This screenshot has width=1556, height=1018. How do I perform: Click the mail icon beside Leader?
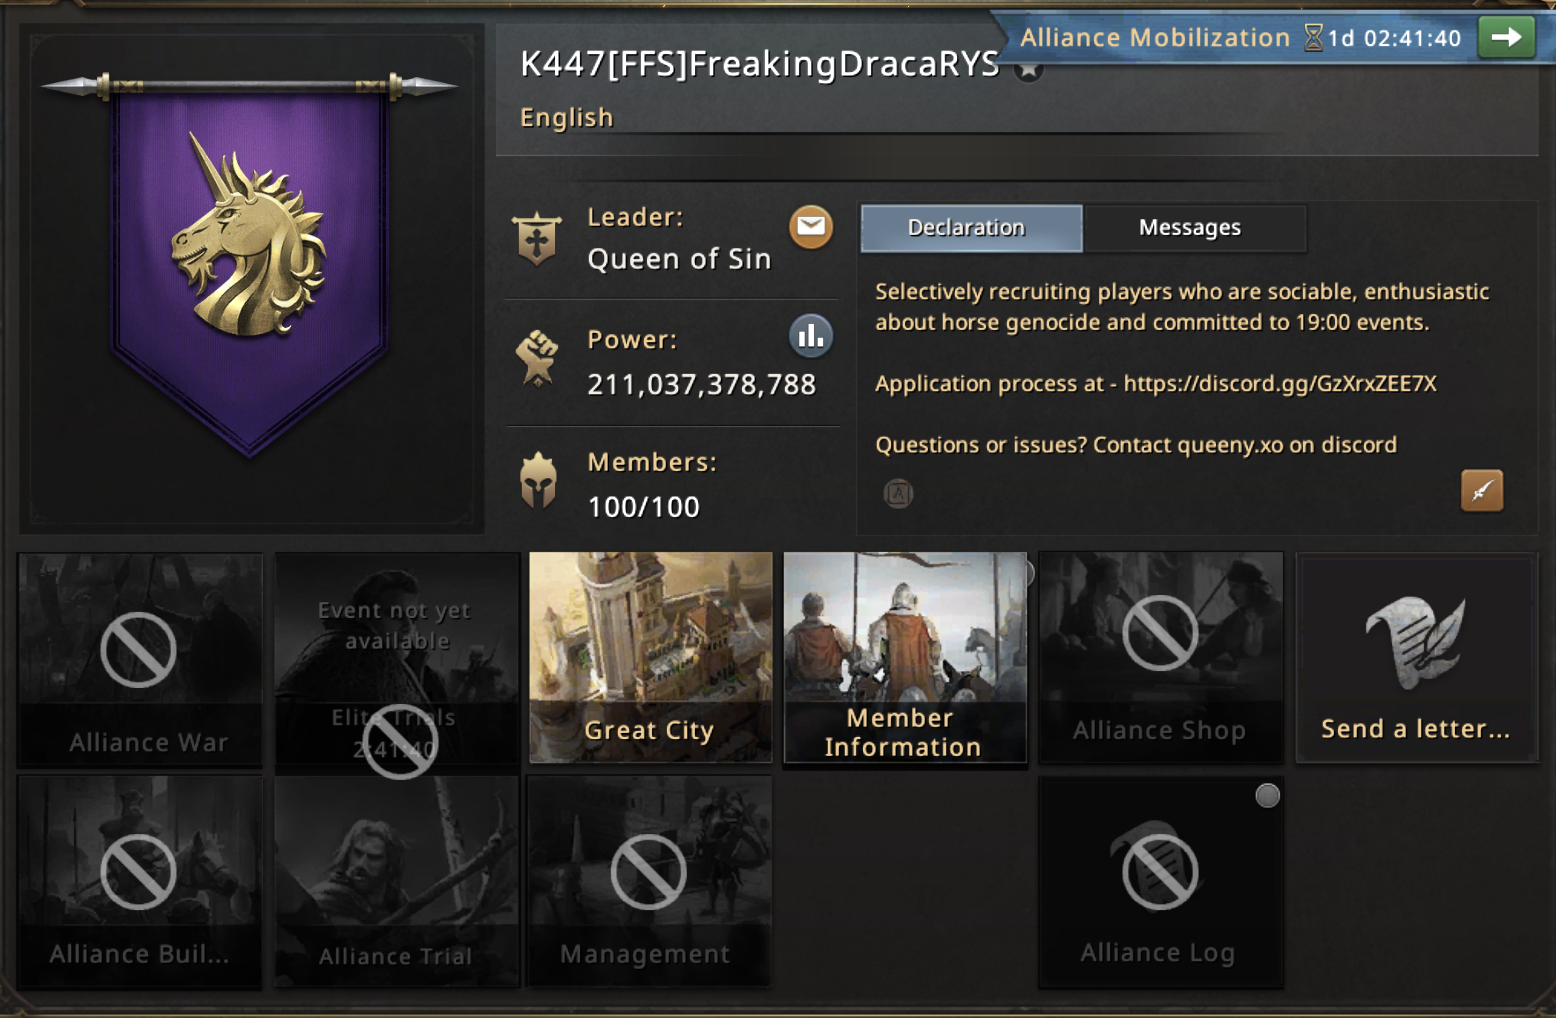pyautogui.click(x=811, y=227)
